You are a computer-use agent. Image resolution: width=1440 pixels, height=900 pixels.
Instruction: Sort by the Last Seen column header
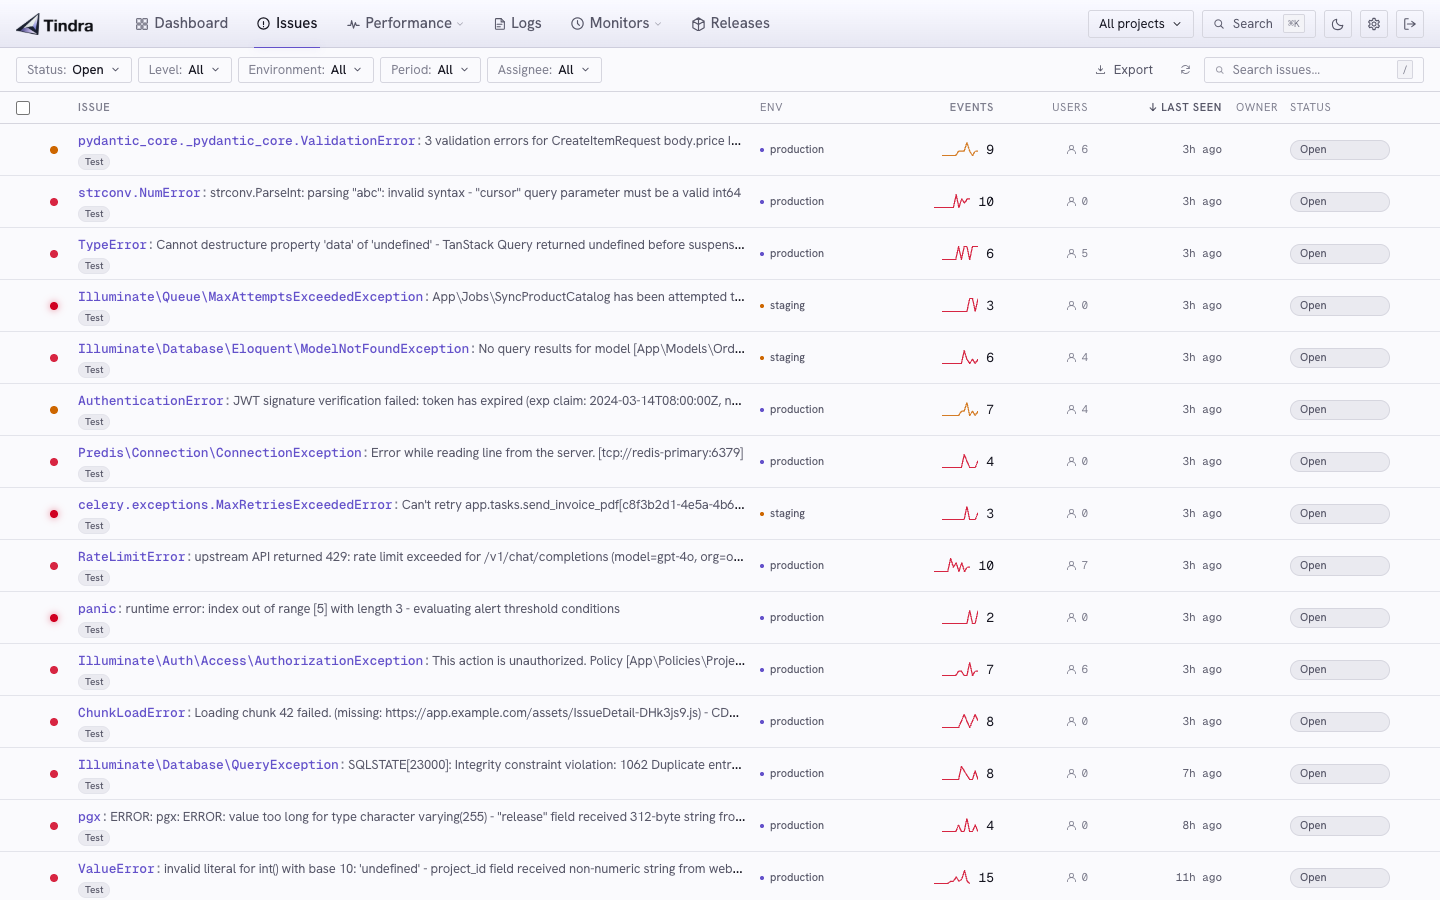1185,108
